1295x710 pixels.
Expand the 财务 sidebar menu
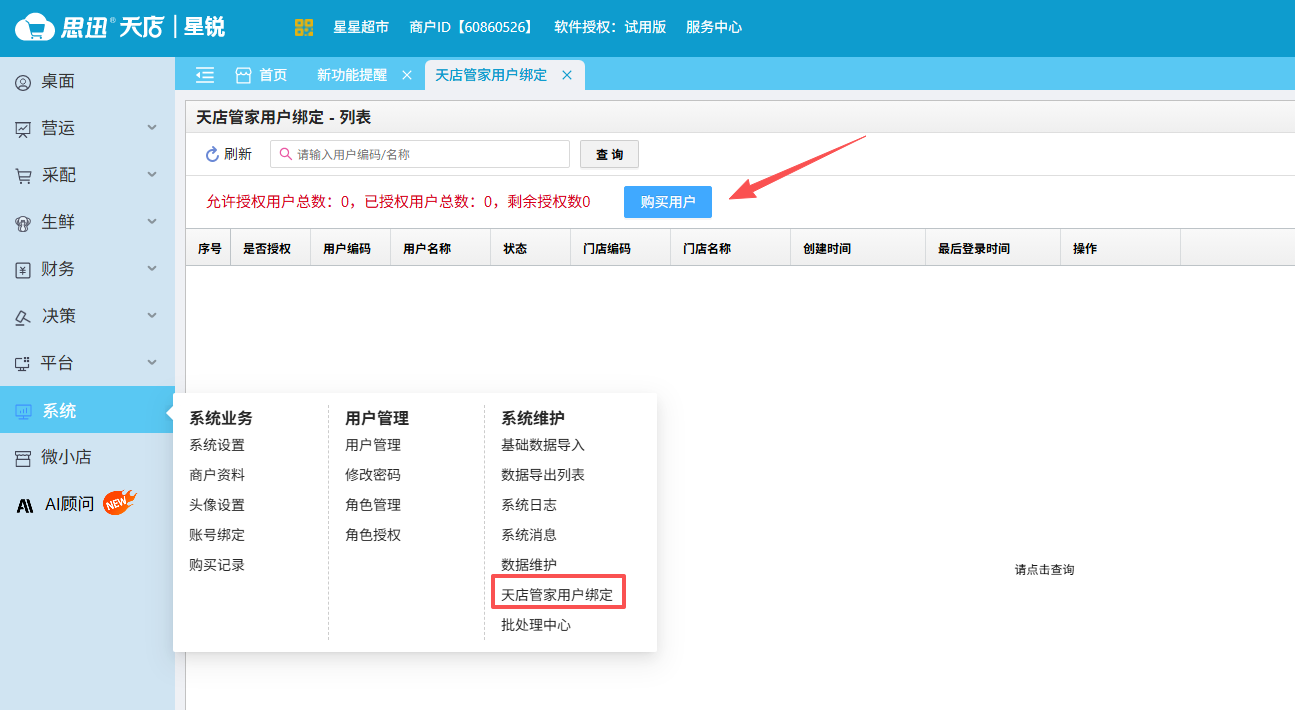86,269
